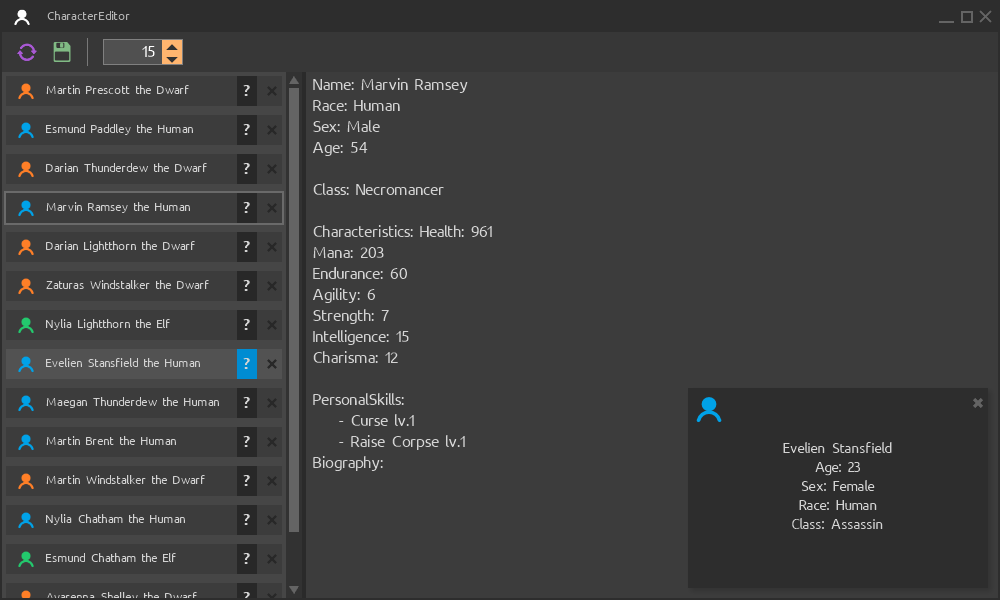Viewport: 1000px width, 600px height.
Task: Click the down stepper arrow on the number field
Action: tap(171, 58)
